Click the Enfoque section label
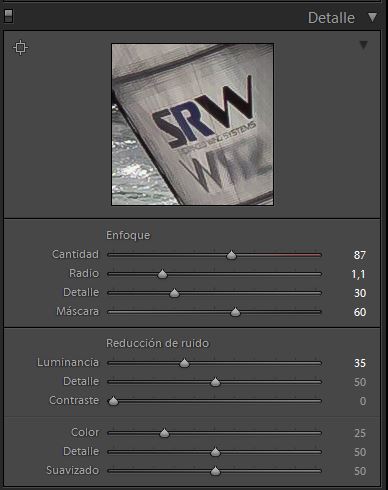 128,235
